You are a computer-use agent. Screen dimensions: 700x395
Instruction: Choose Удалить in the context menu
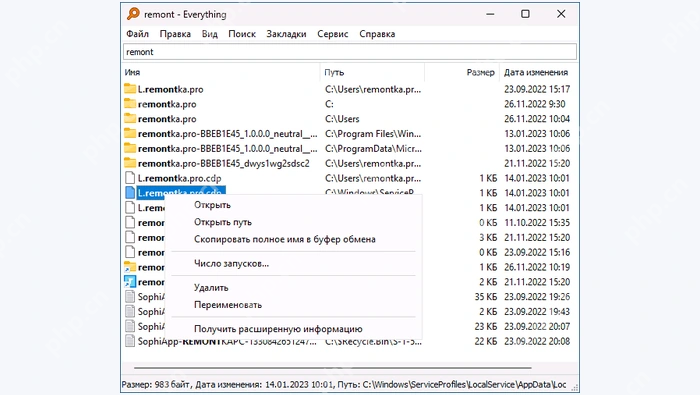tap(211, 287)
